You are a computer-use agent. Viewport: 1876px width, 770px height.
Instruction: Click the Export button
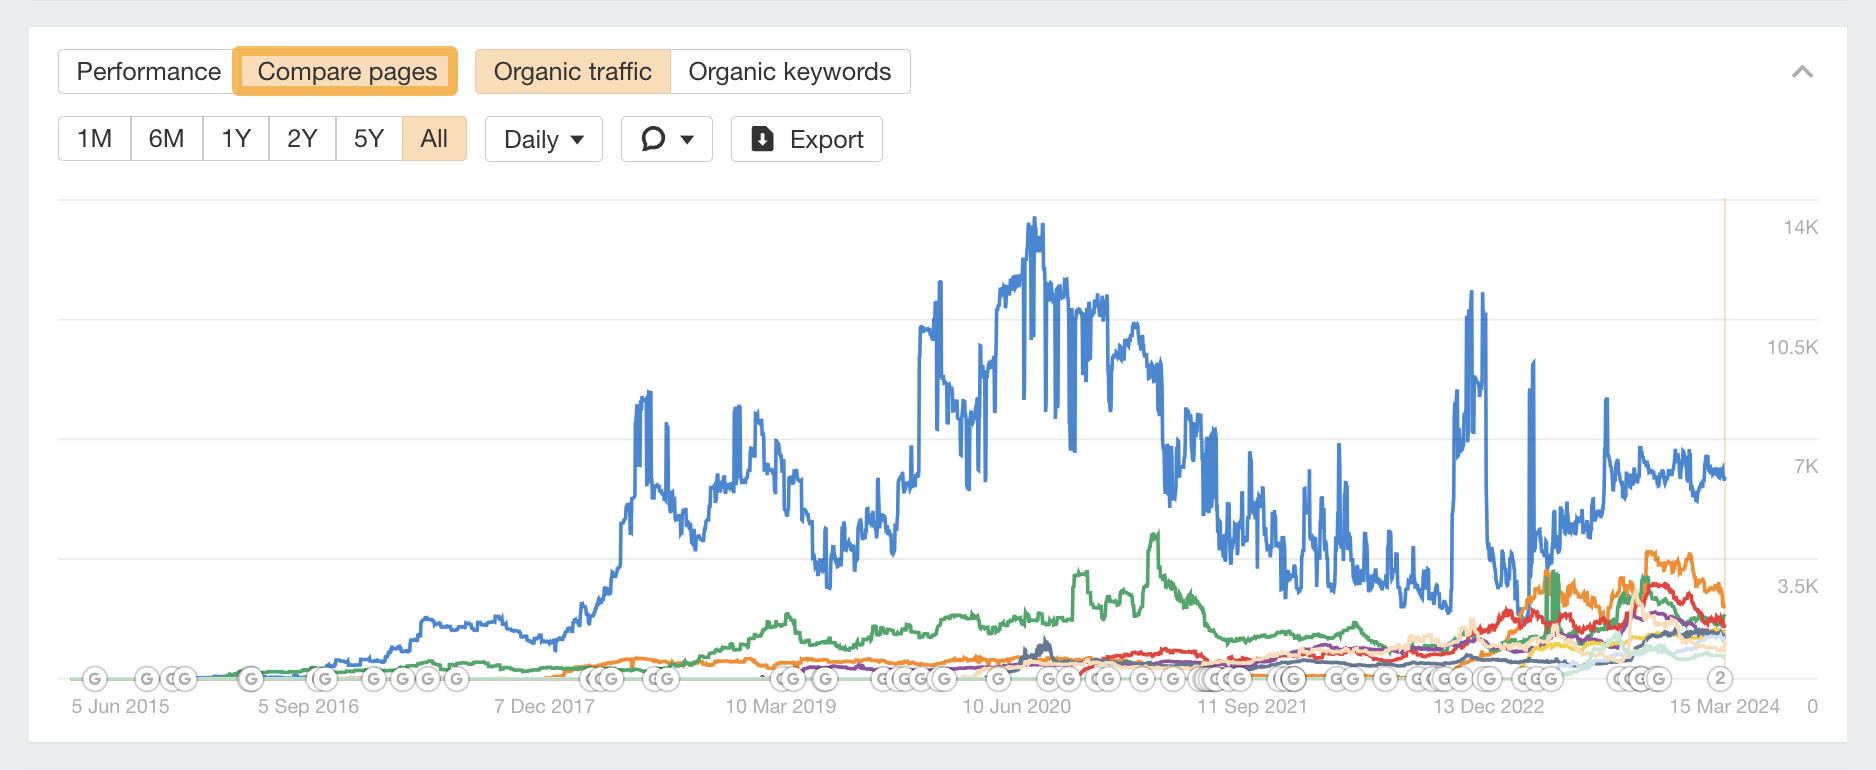click(x=807, y=139)
